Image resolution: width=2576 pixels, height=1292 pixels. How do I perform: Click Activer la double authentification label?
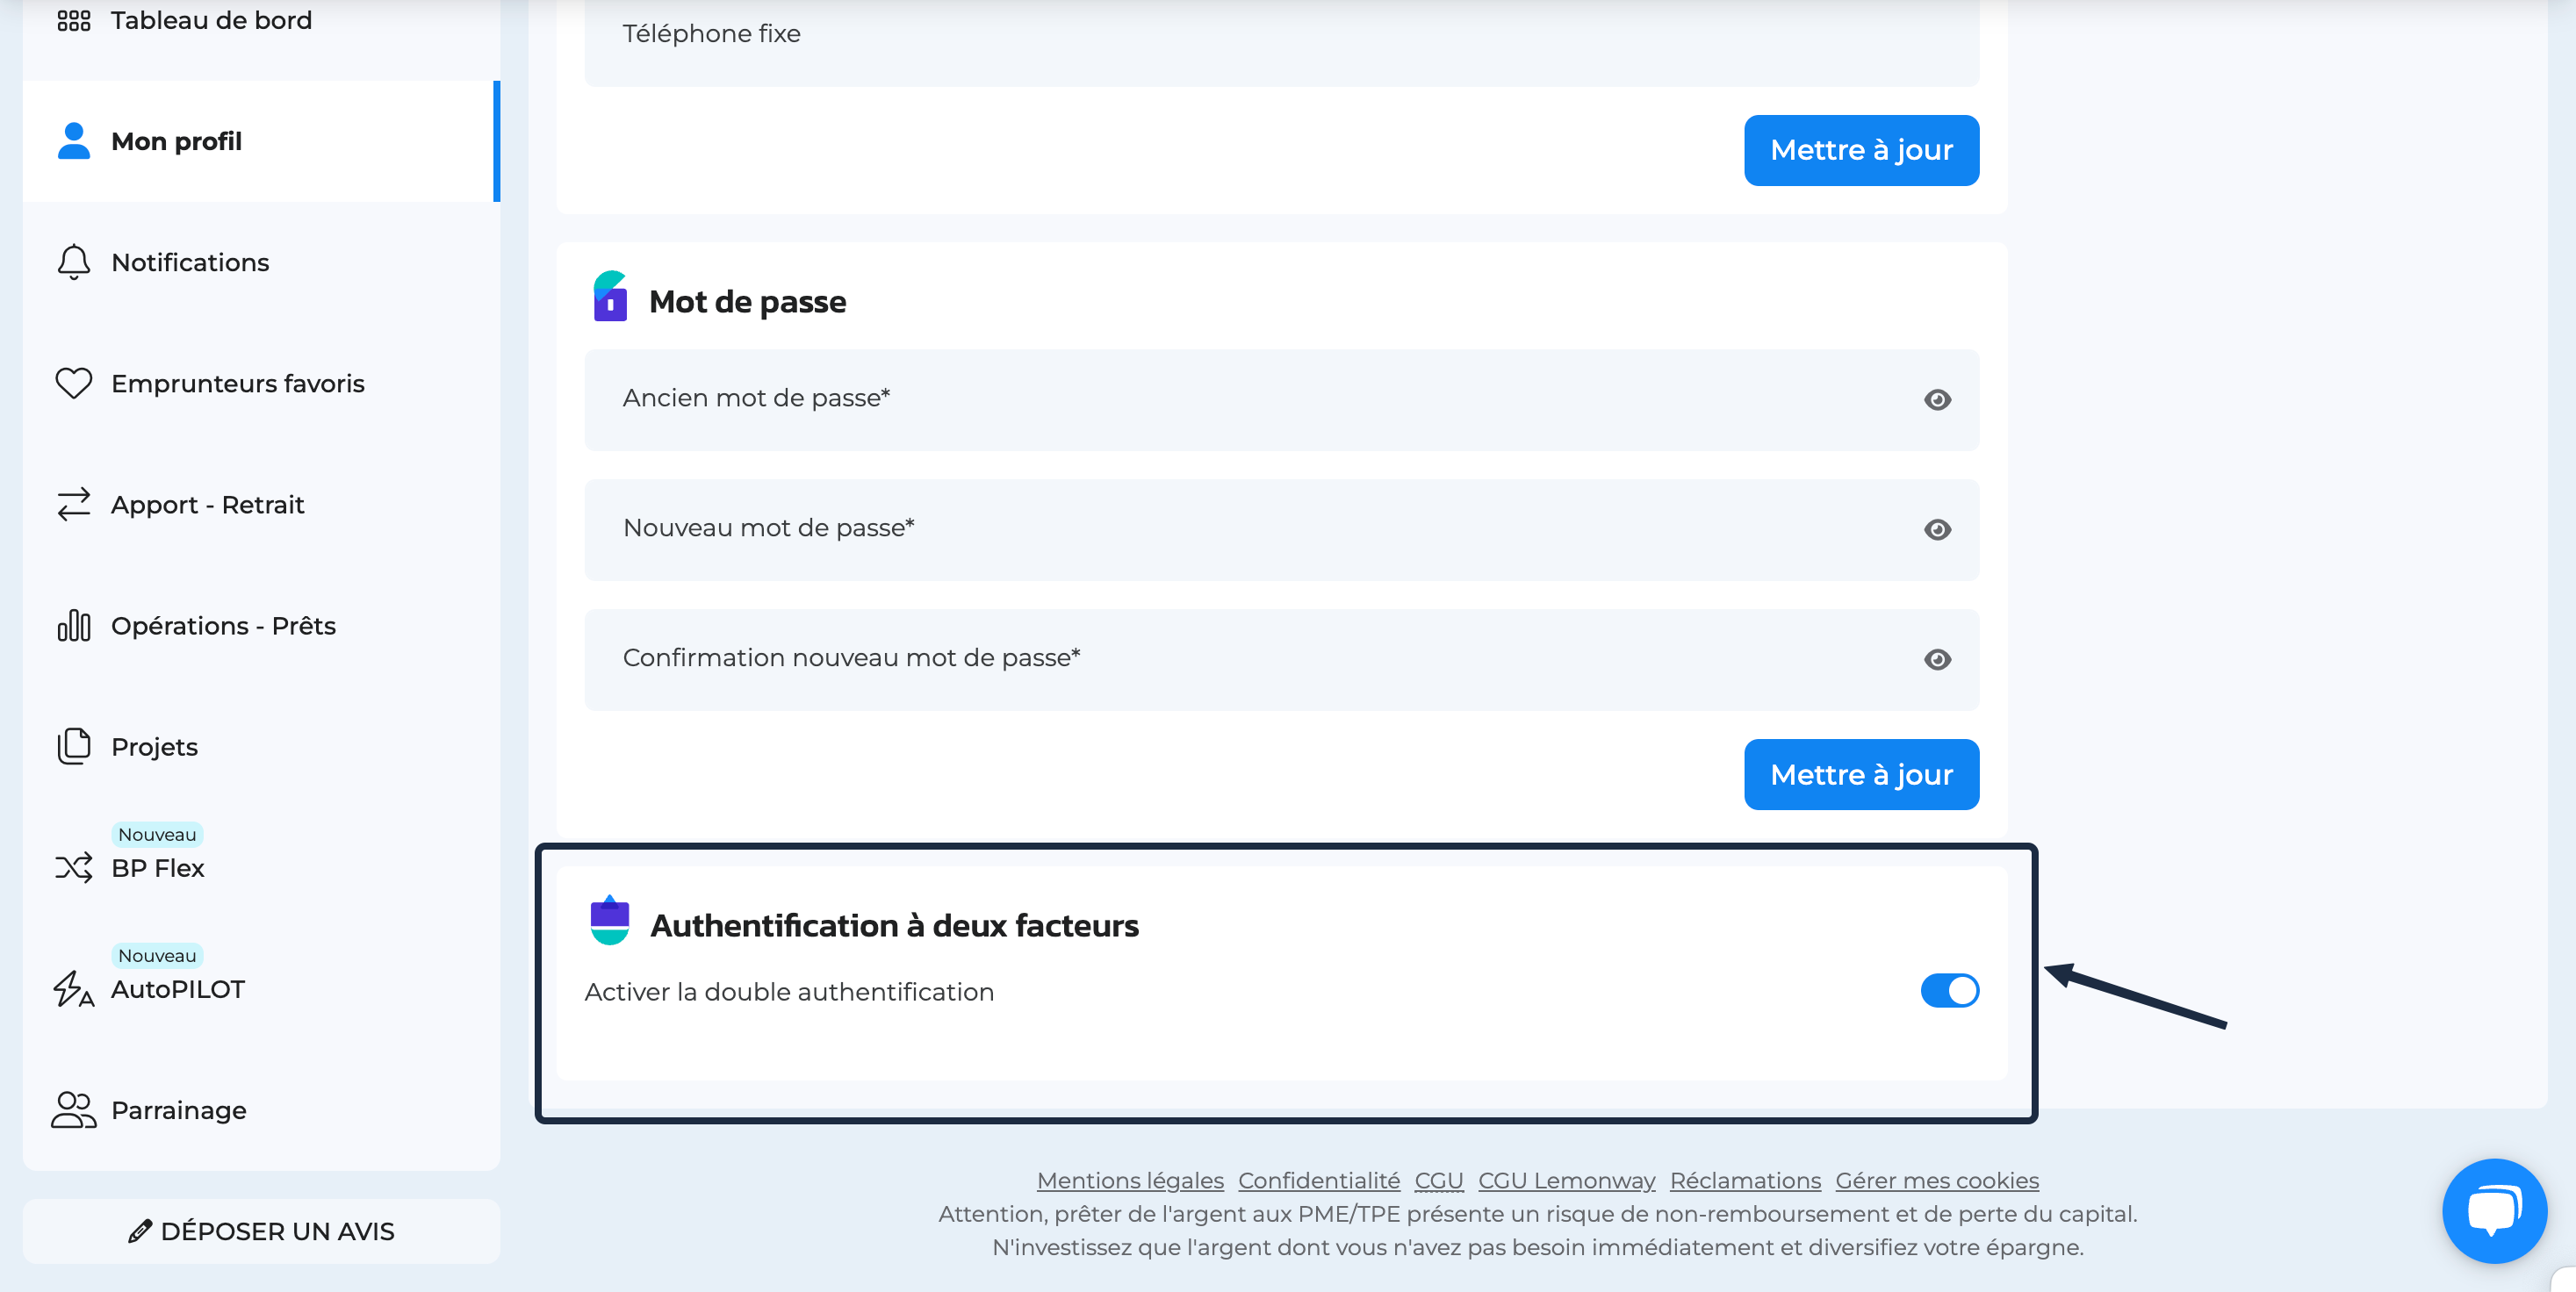click(x=789, y=992)
